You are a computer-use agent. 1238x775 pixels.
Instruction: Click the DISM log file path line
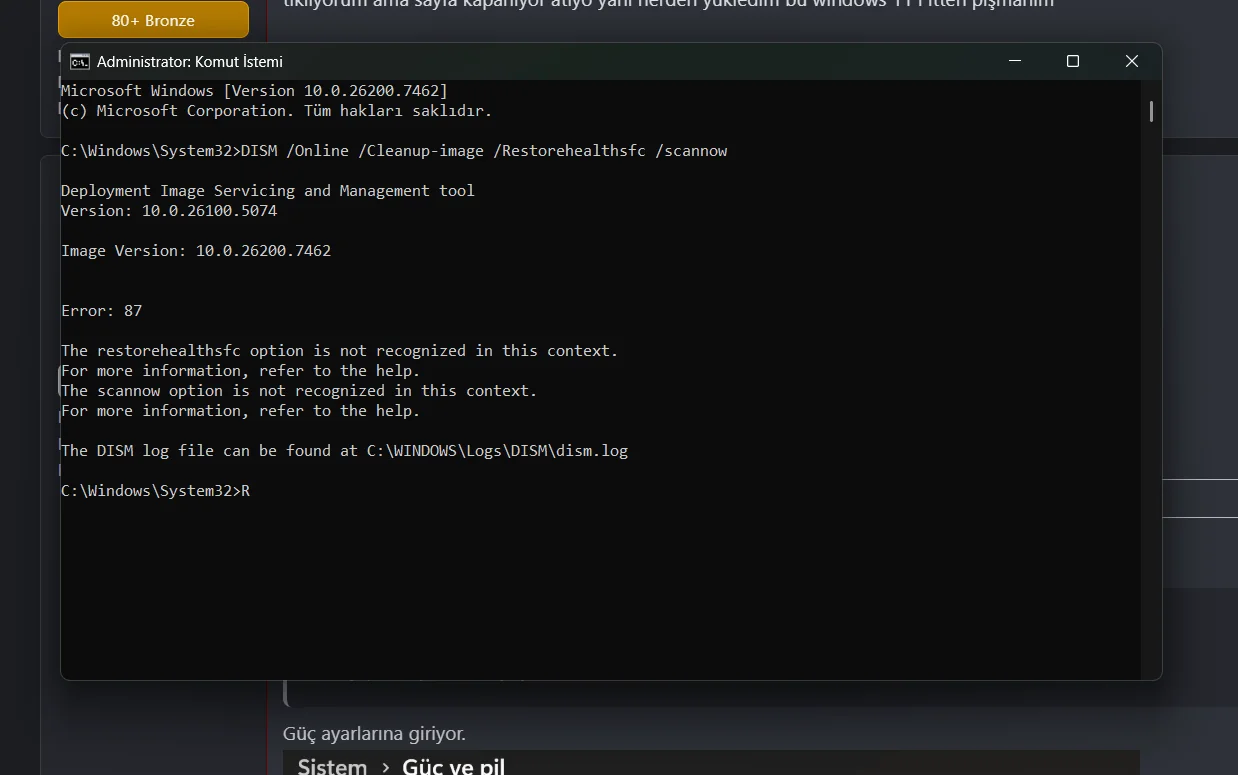345,451
